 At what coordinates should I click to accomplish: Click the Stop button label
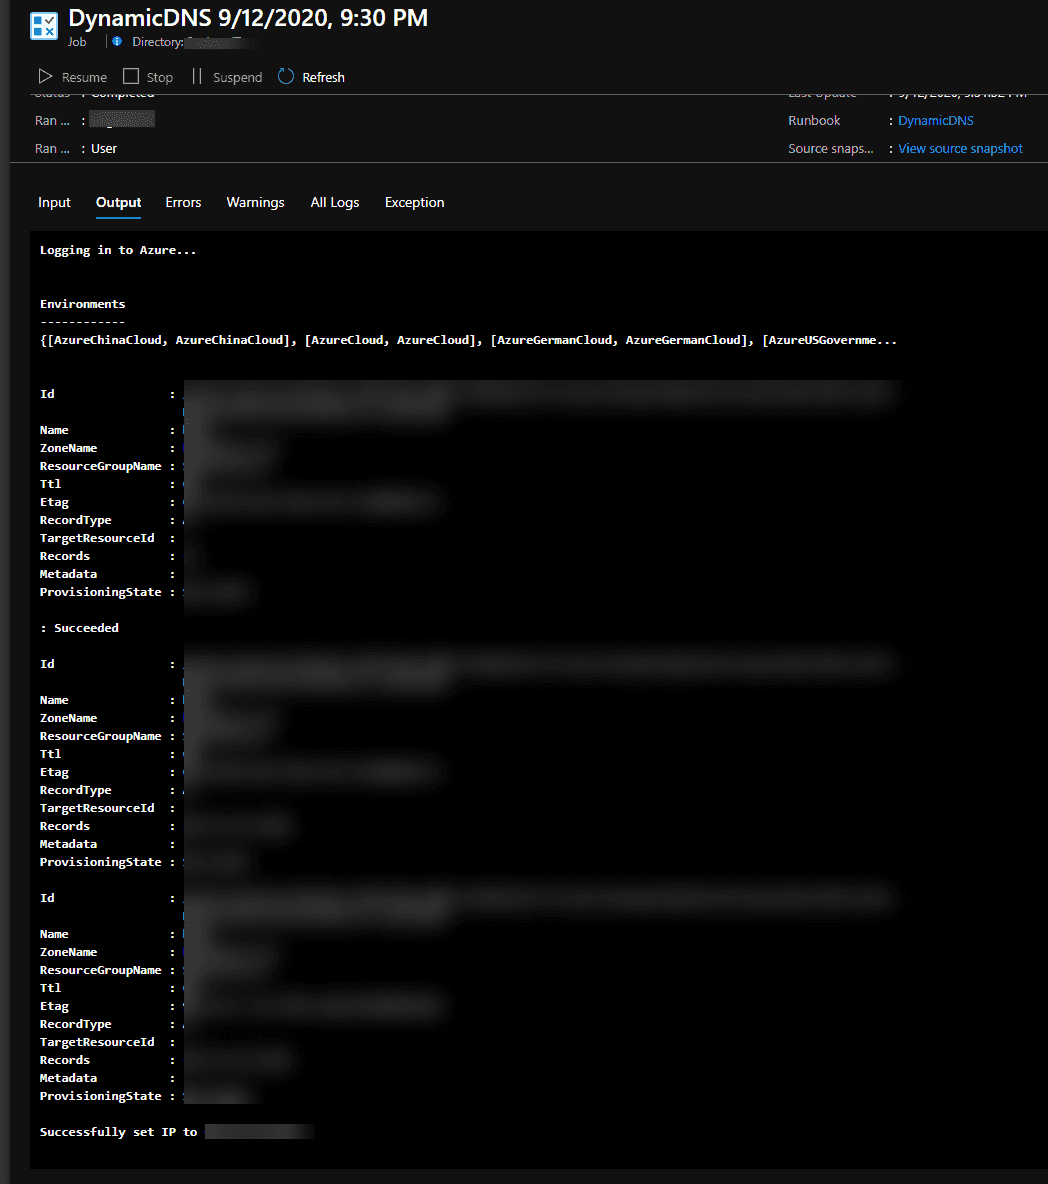[x=159, y=77]
